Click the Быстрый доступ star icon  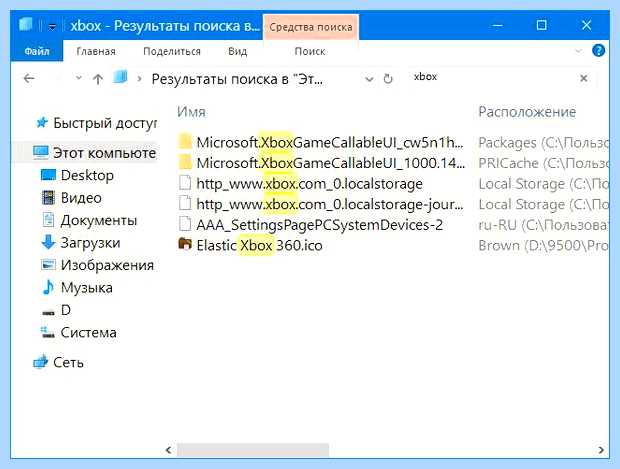[x=42, y=123]
